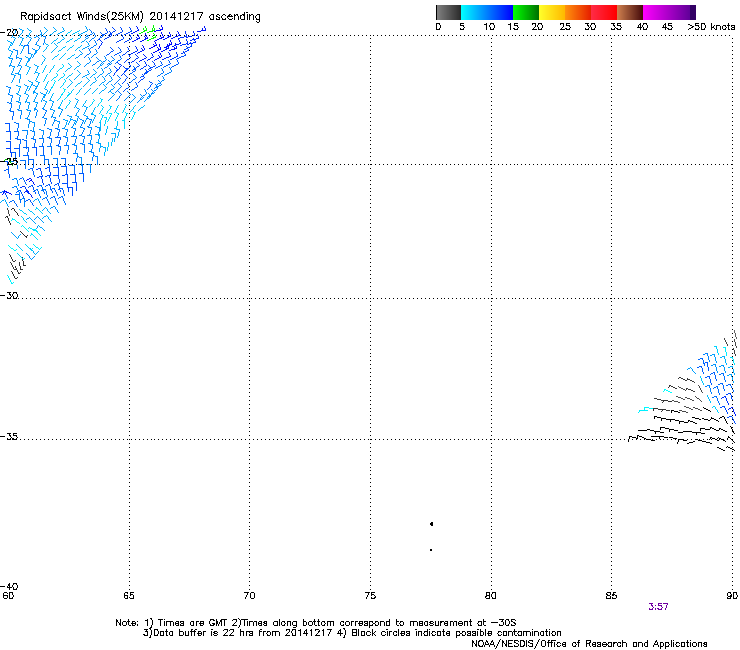Click the yellow 20-25 knots color segment

point(552,12)
